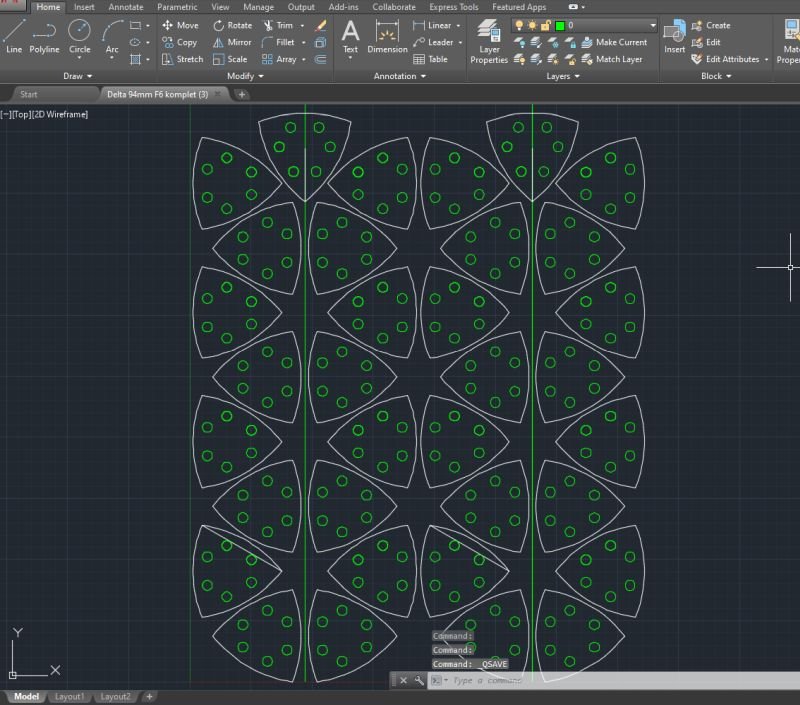Click the Insert block icon
Viewport: 800px width, 705px height.
tap(675, 35)
